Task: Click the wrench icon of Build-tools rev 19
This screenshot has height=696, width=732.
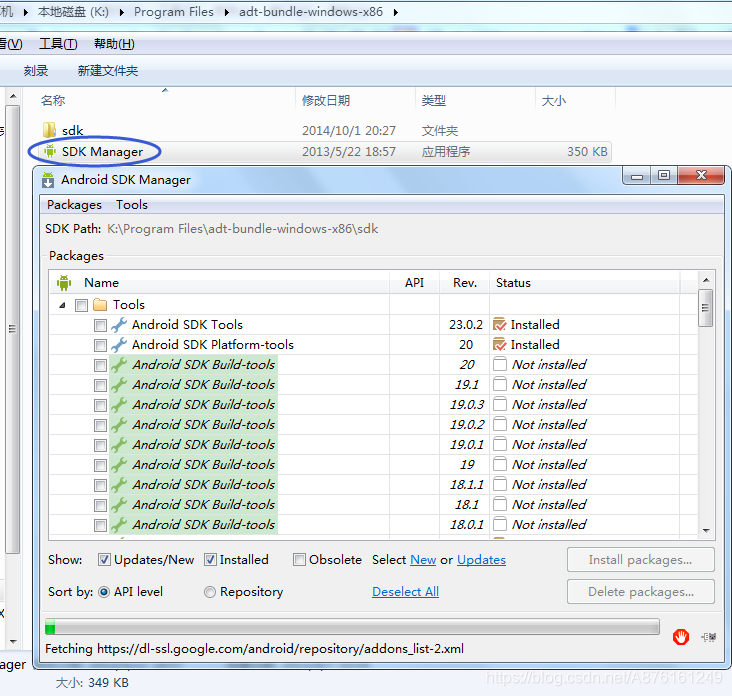Action: coord(119,465)
